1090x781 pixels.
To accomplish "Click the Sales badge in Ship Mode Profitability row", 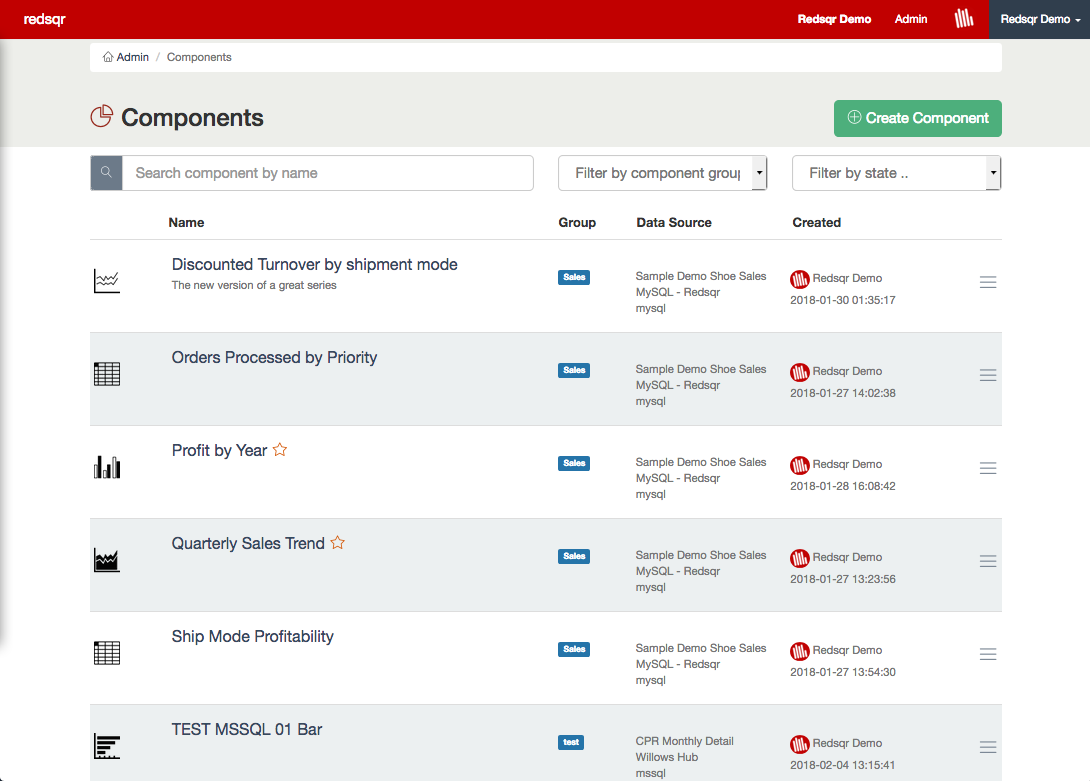I will [574, 650].
